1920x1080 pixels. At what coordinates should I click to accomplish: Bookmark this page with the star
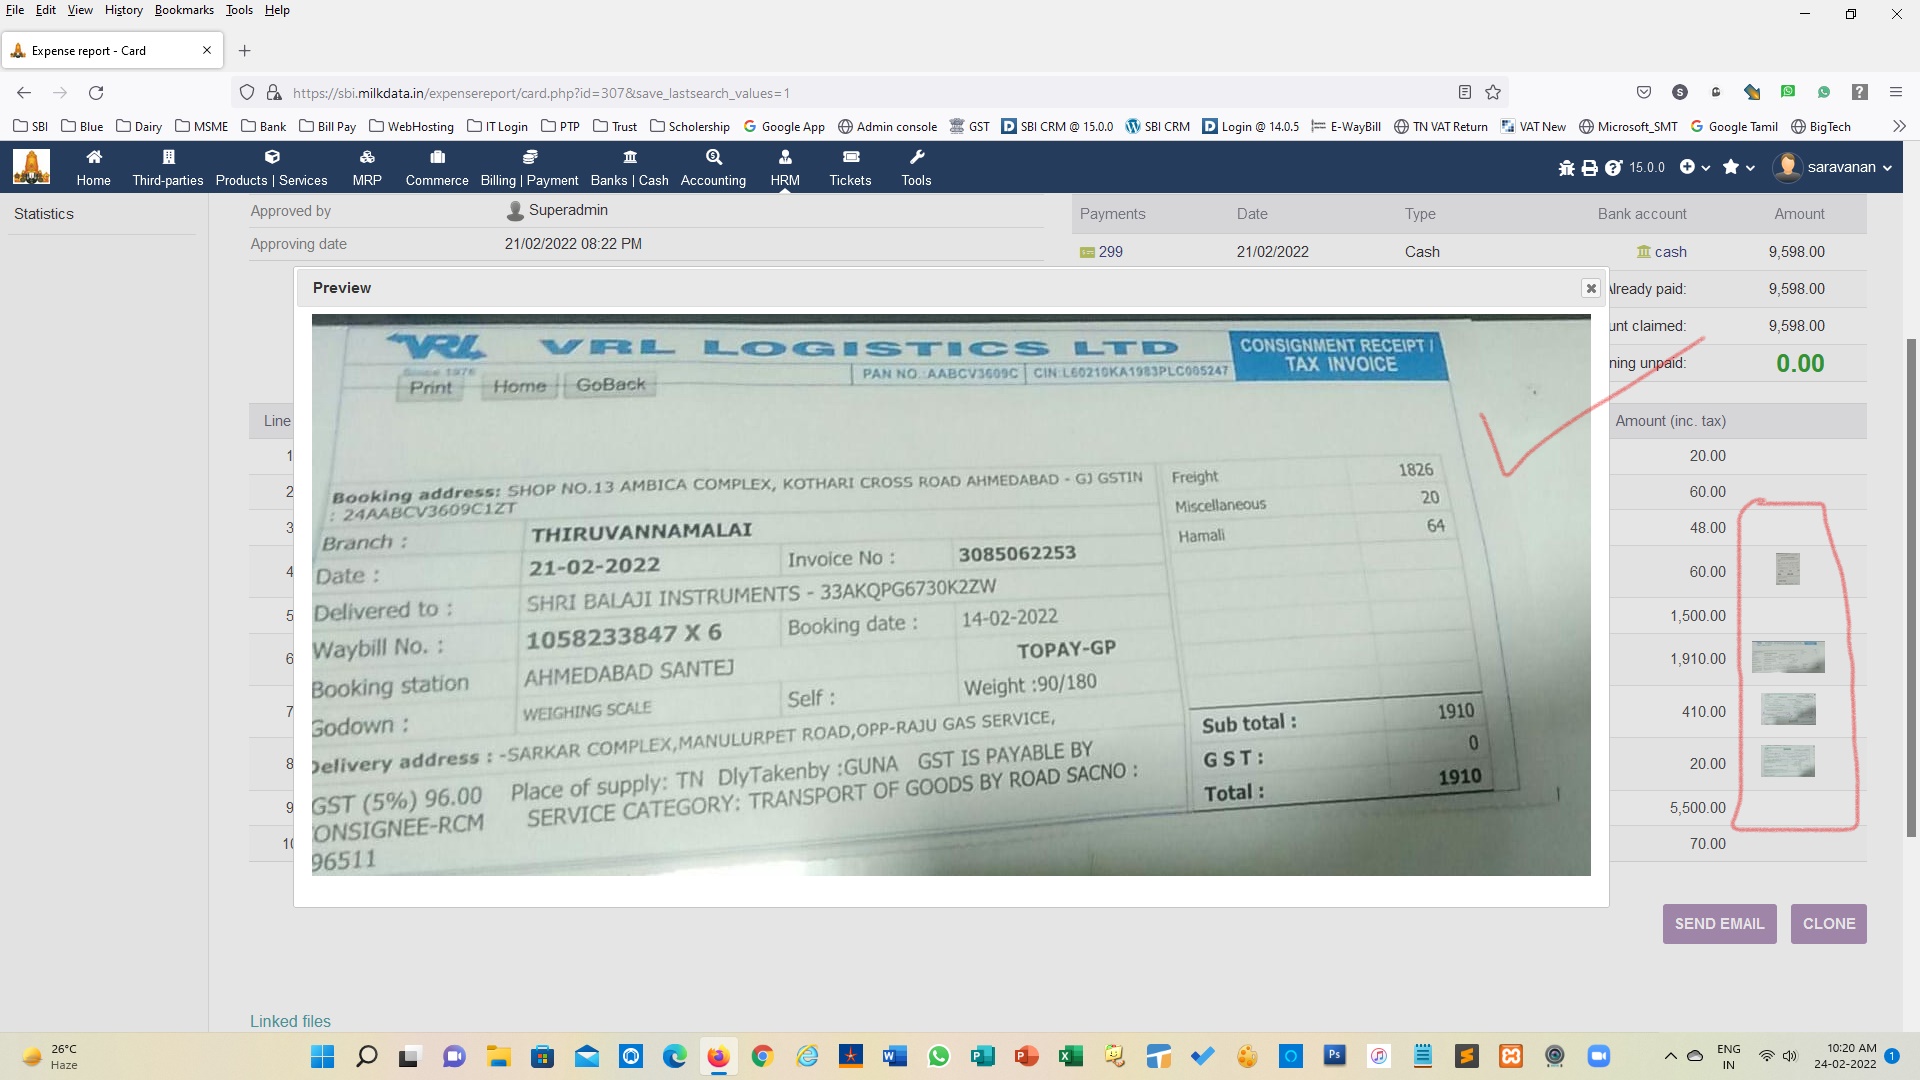tap(1493, 93)
